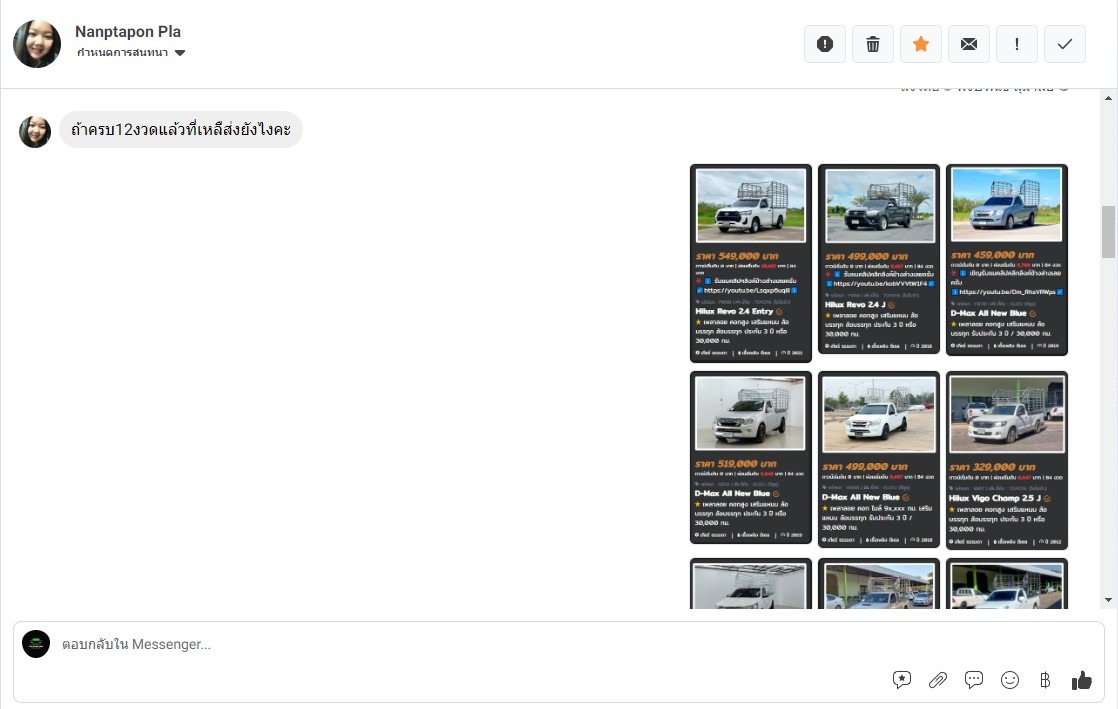This screenshot has height=709, width=1118.
Task: Mark conversation as spam with exclamation circle icon
Action: [824, 44]
